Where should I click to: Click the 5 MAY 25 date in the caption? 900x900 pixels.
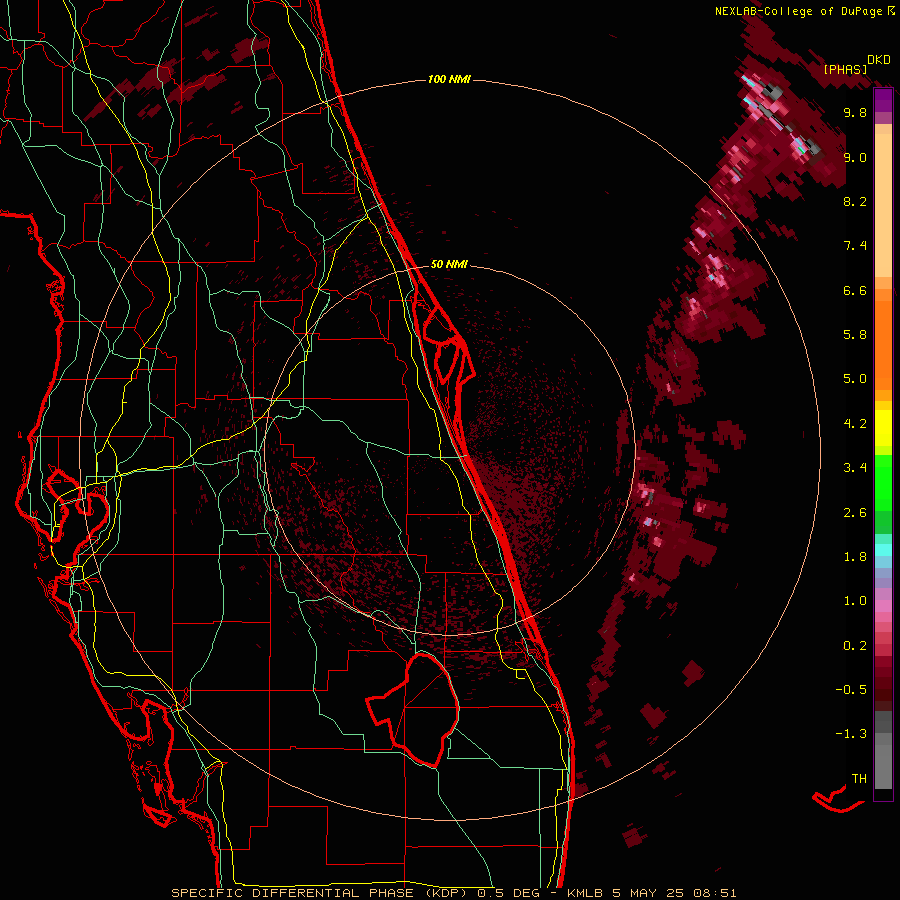click(x=648, y=893)
